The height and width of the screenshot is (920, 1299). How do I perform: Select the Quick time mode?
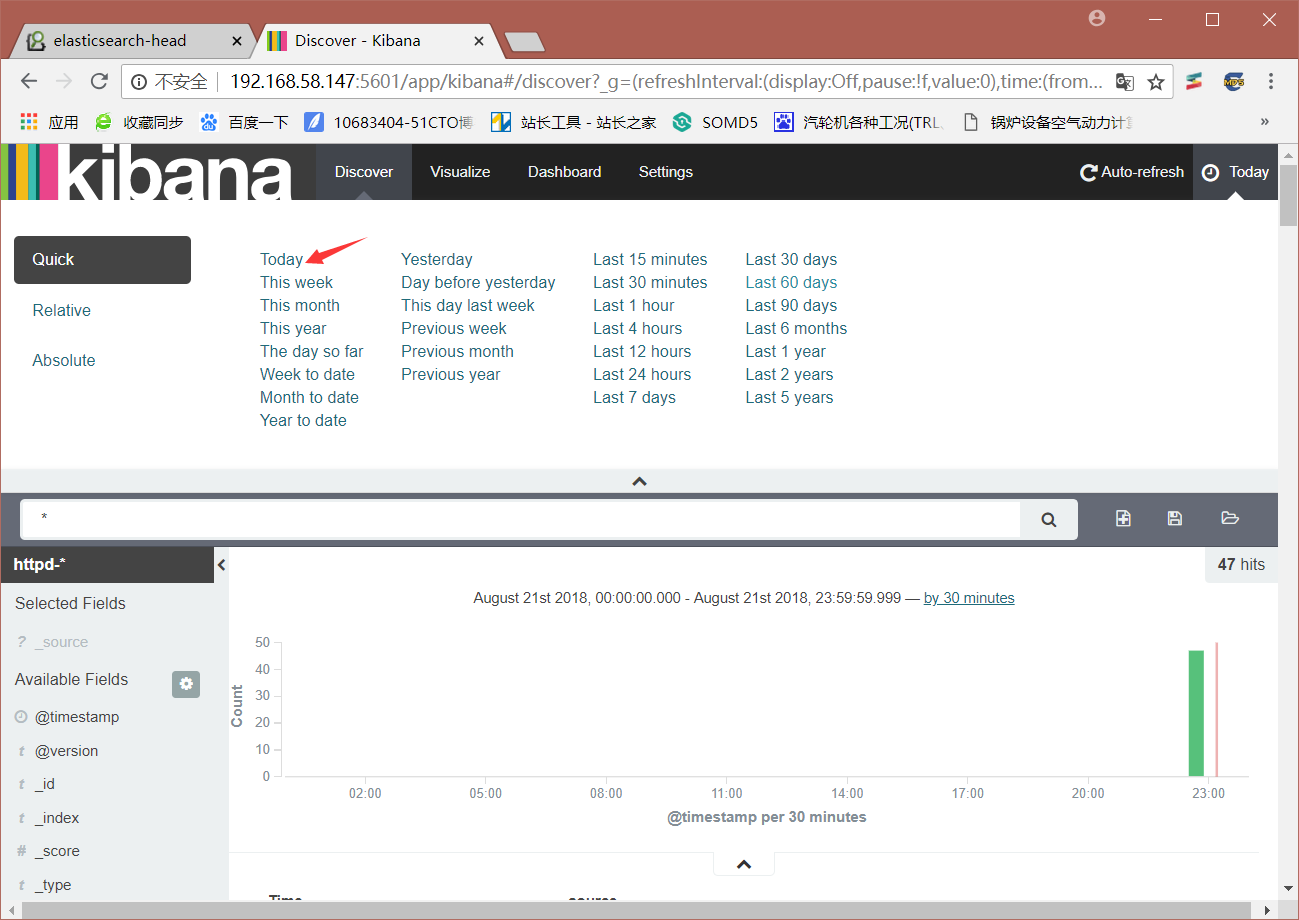coord(102,260)
